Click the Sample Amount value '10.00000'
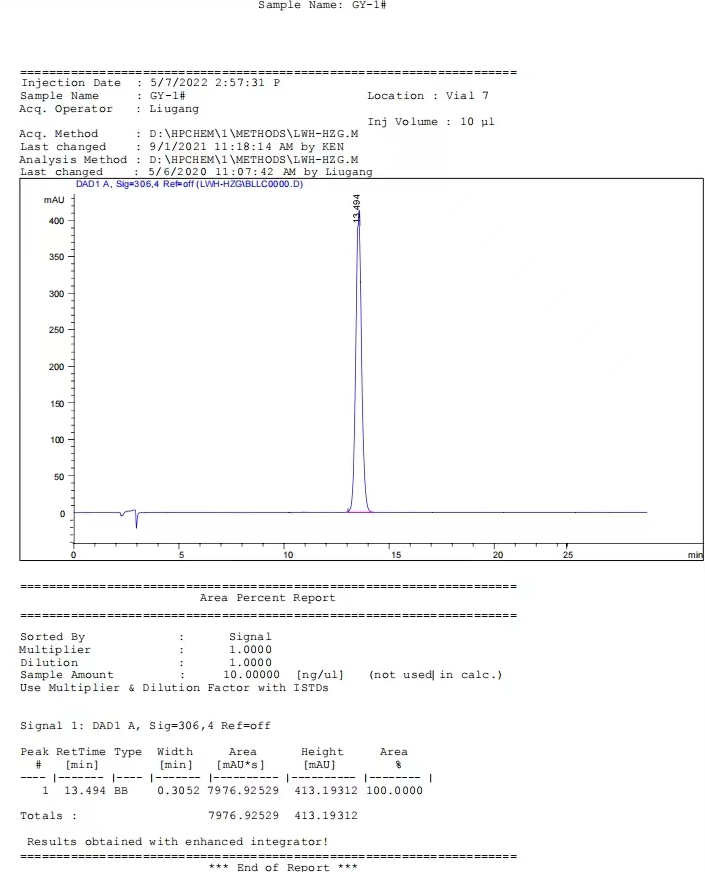 coord(251,675)
